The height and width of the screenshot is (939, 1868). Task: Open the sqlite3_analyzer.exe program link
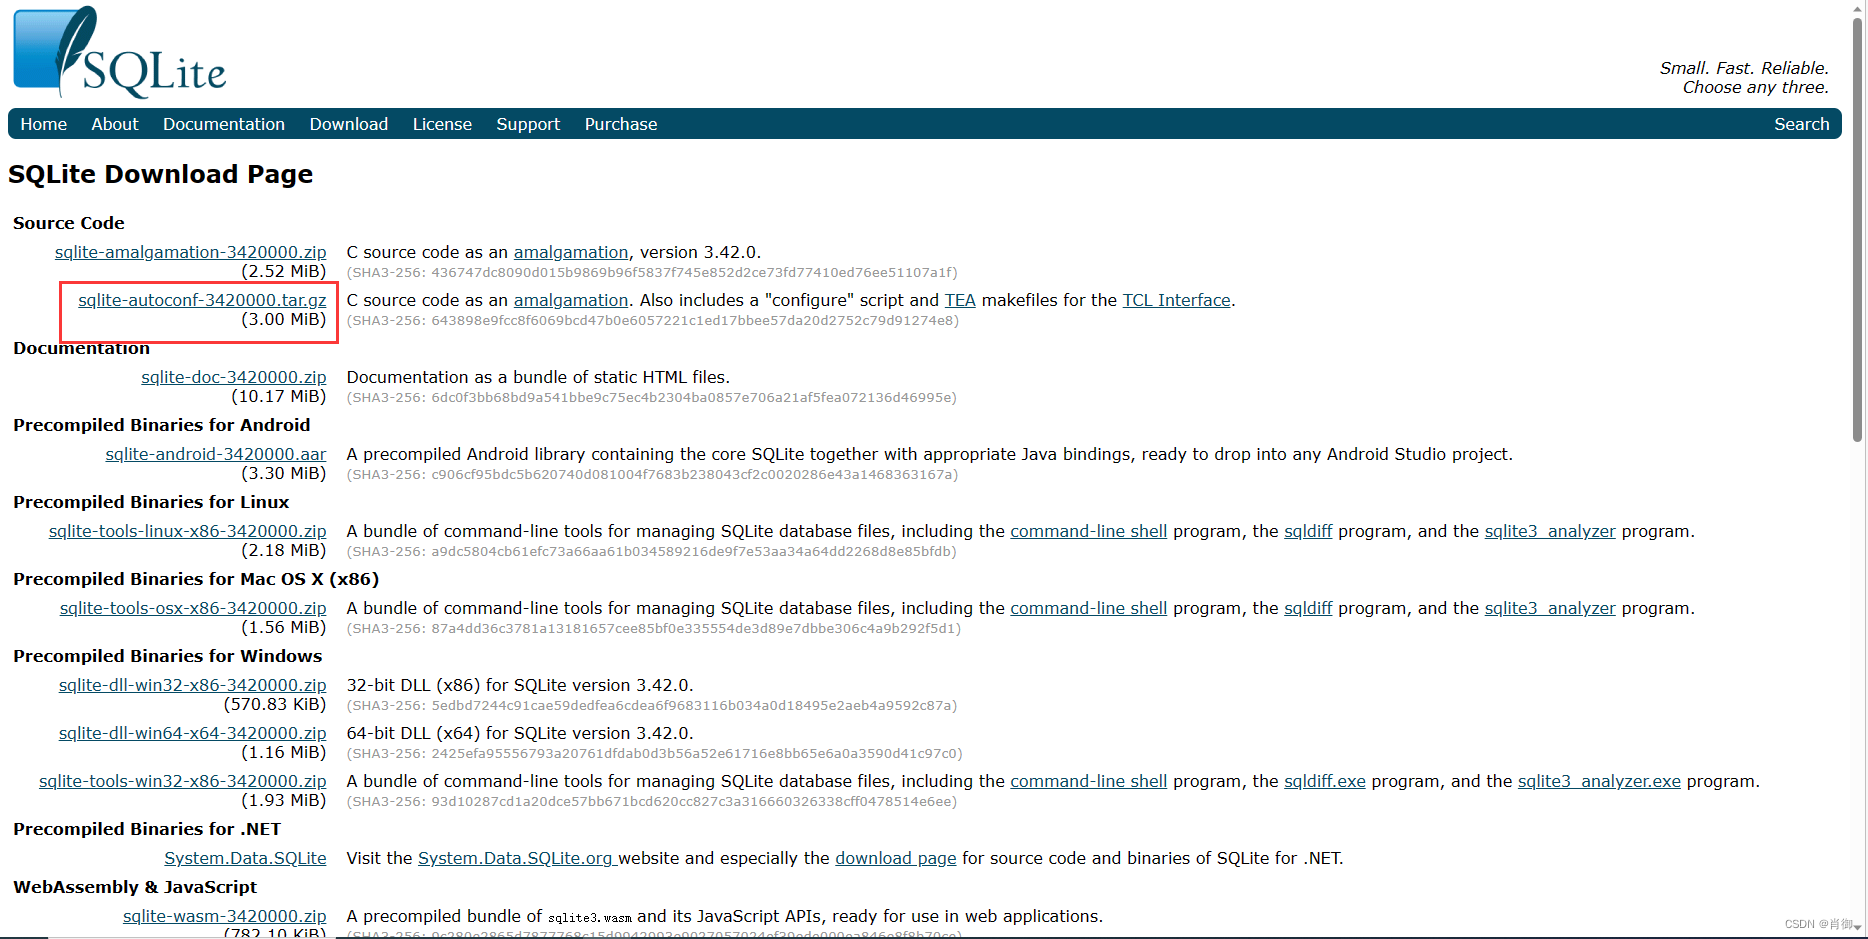pyautogui.click(x=1599, y=781)
